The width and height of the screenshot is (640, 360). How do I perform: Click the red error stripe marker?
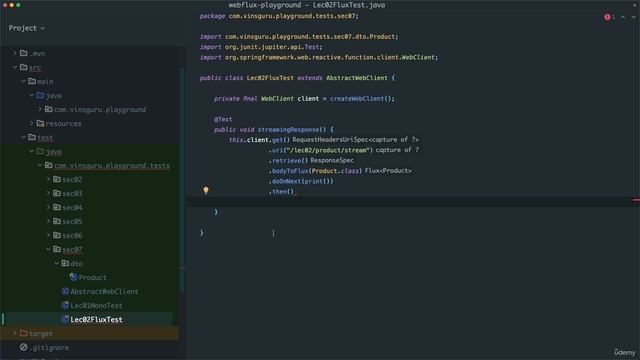(x=636, y=200)
